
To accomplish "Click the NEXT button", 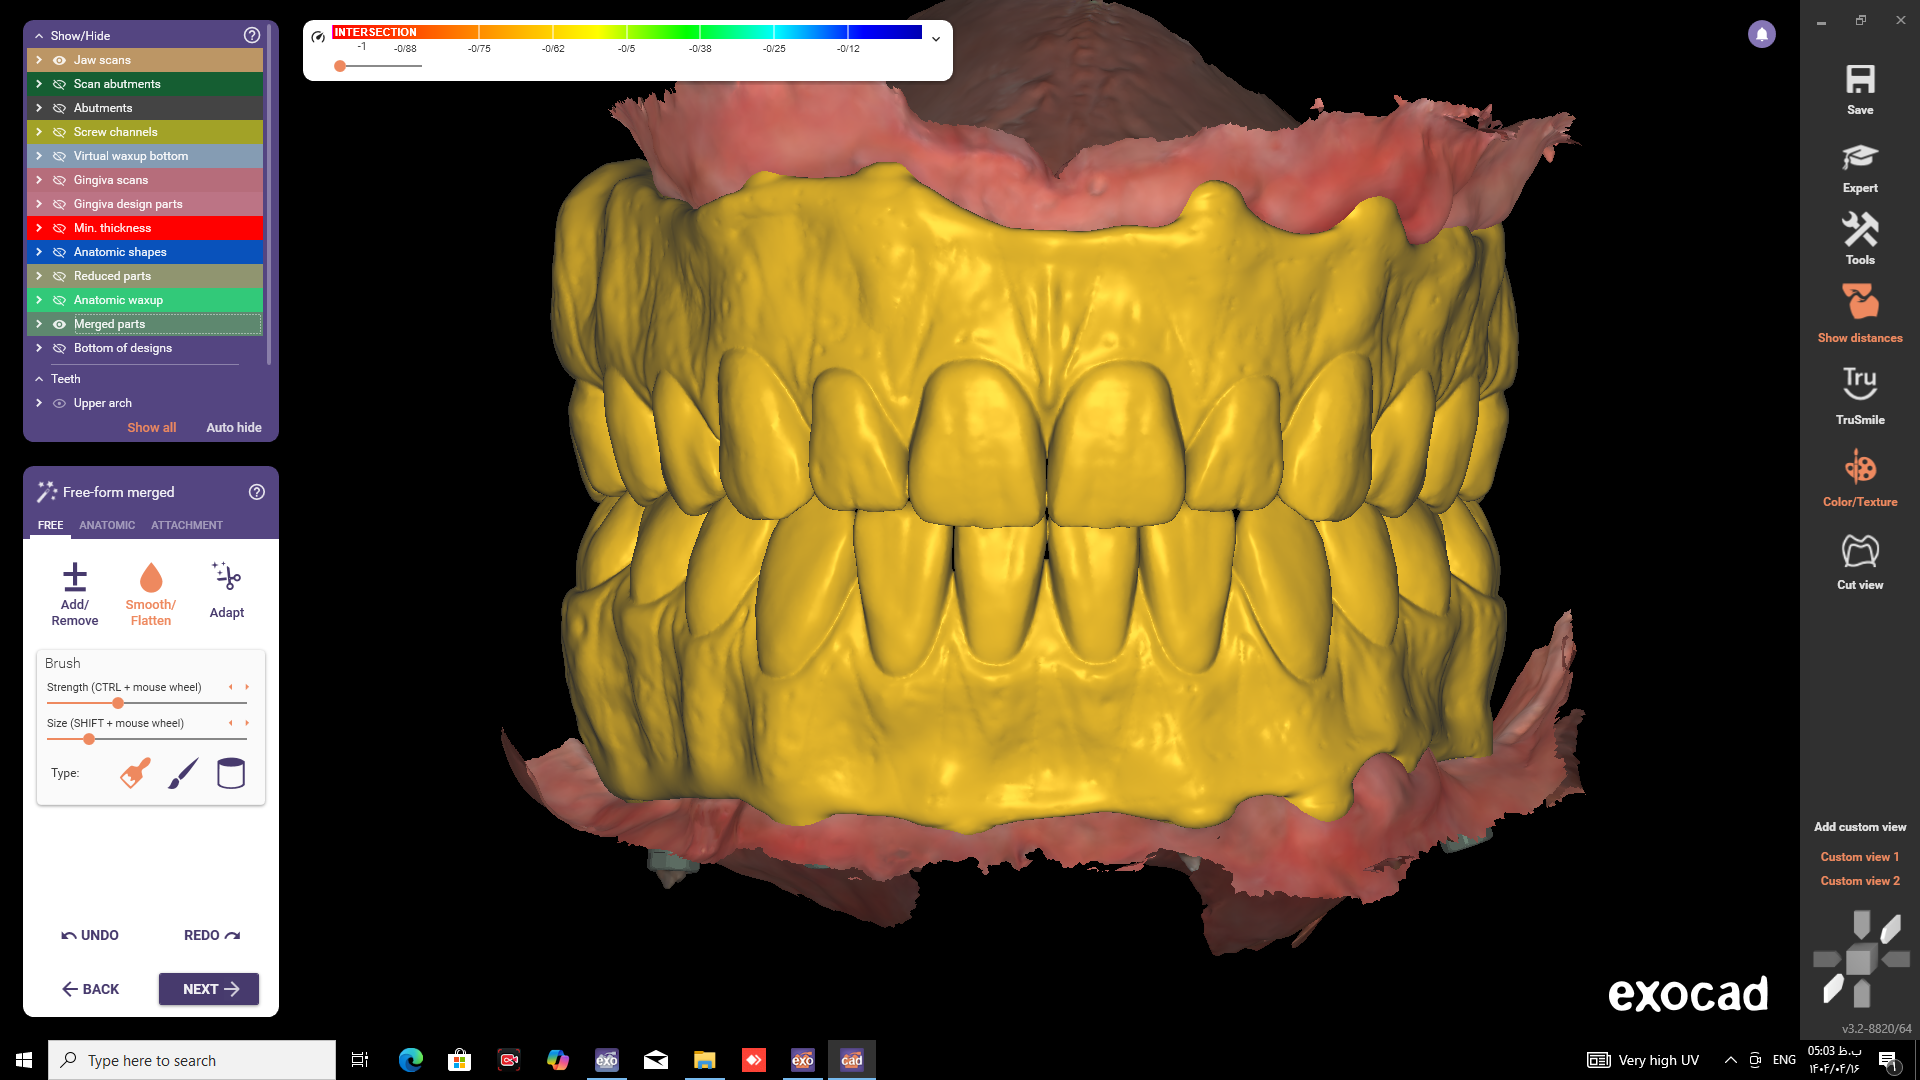I will pos(209,989).
